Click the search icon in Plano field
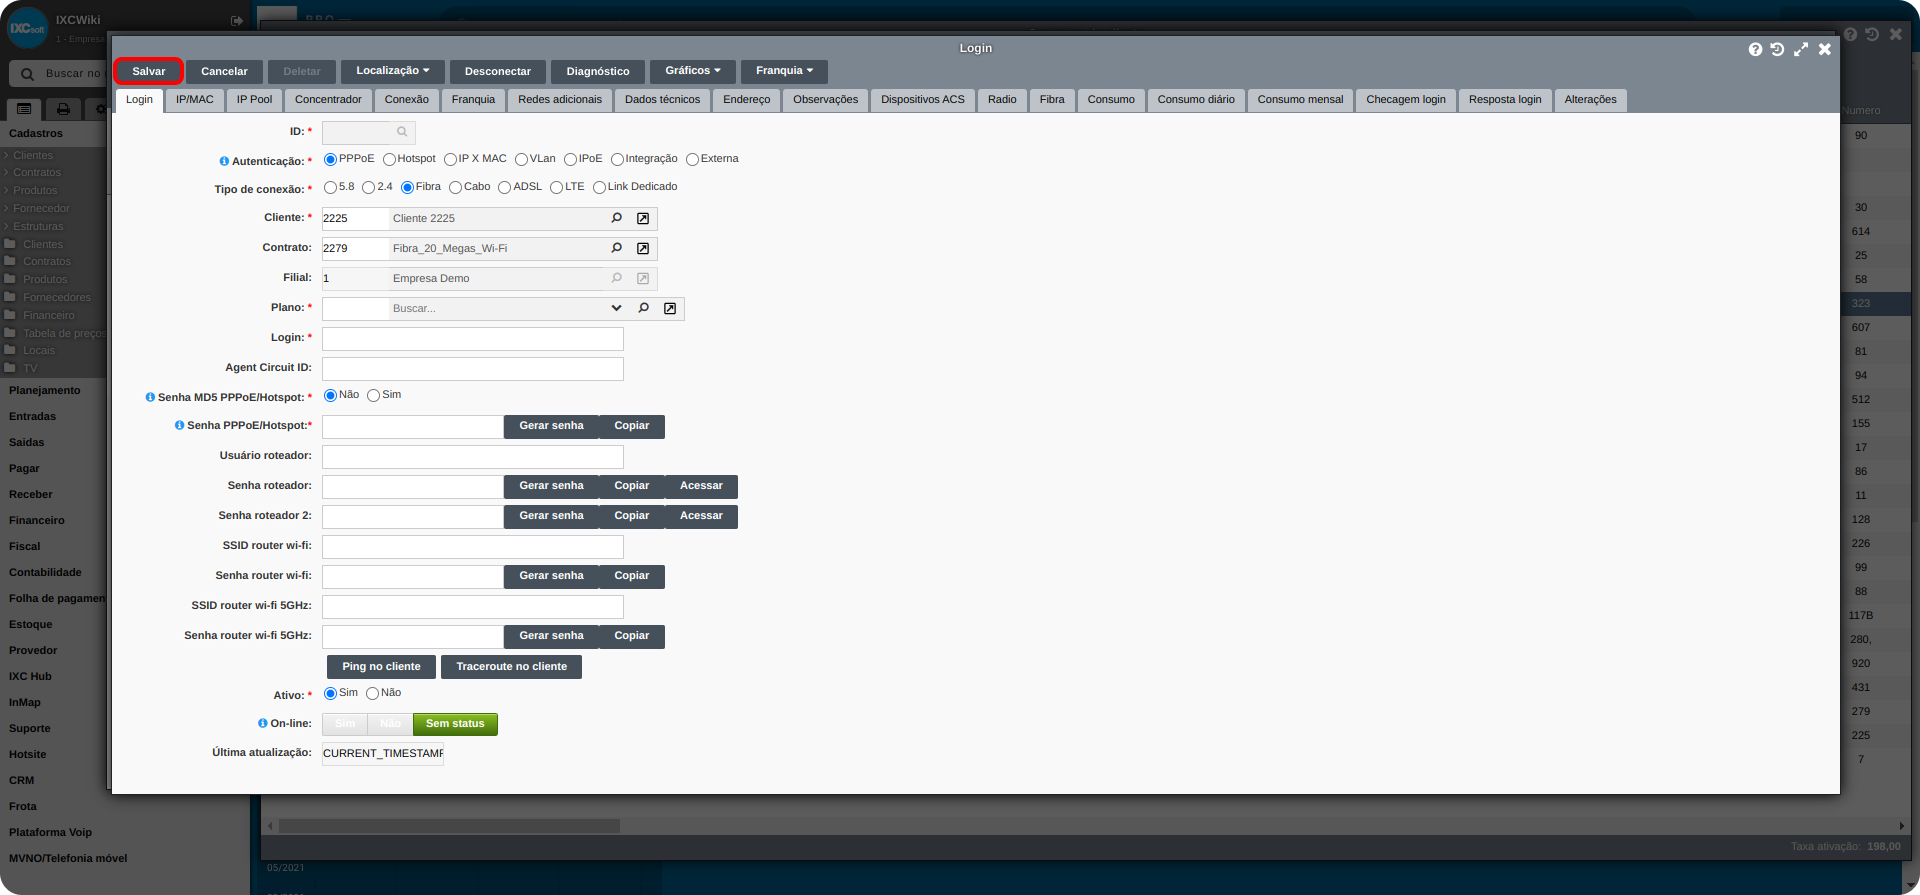 pyautogui.click(x=643, y=308)
